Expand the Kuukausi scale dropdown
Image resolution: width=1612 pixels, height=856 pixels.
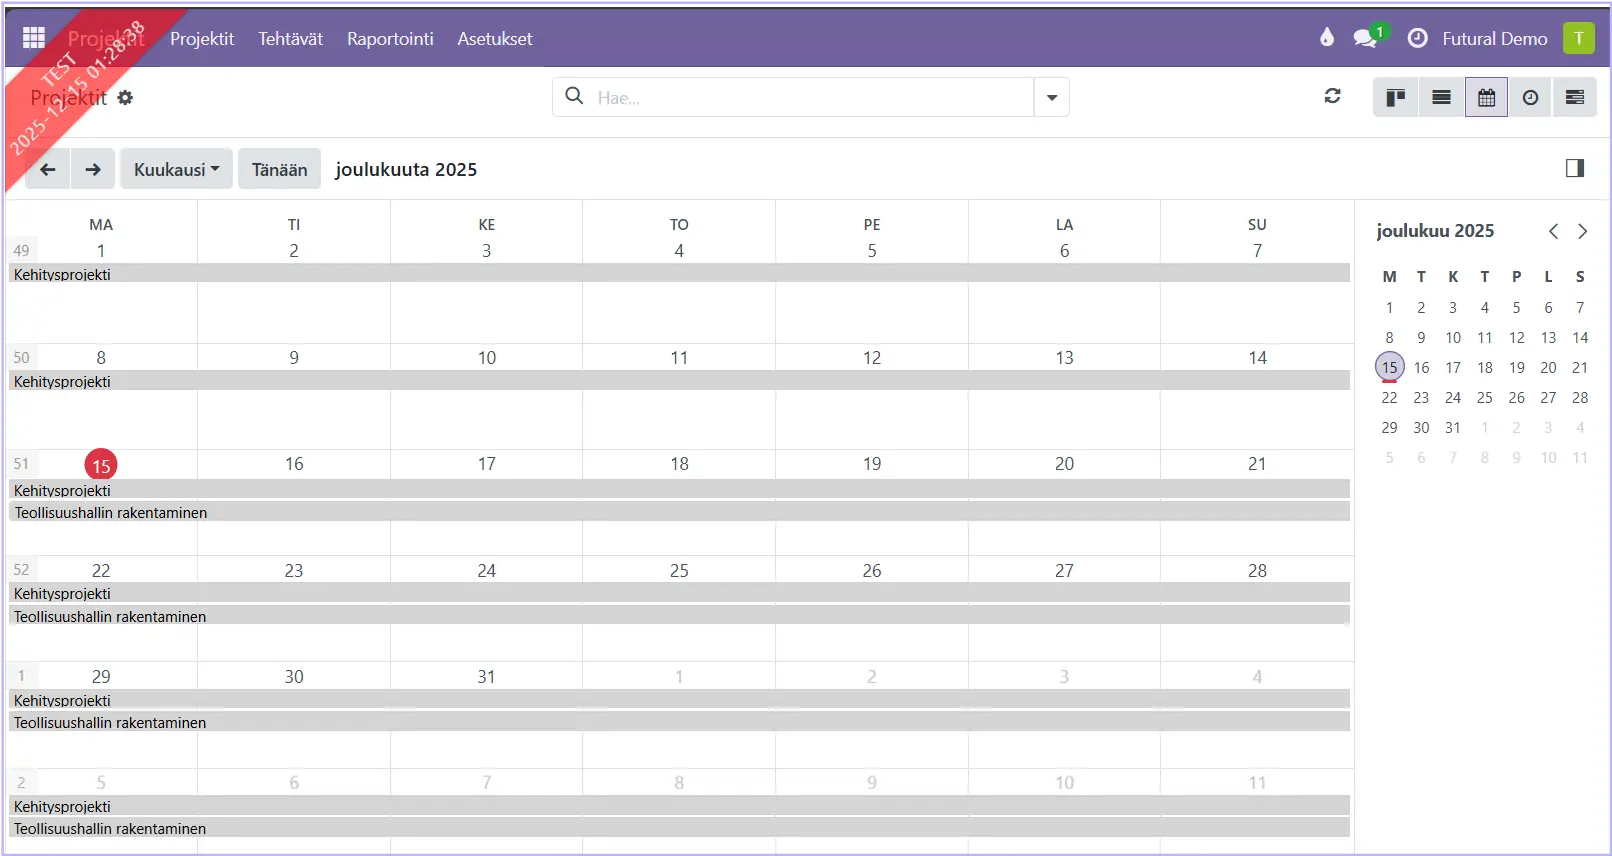(x=176, y=169)
